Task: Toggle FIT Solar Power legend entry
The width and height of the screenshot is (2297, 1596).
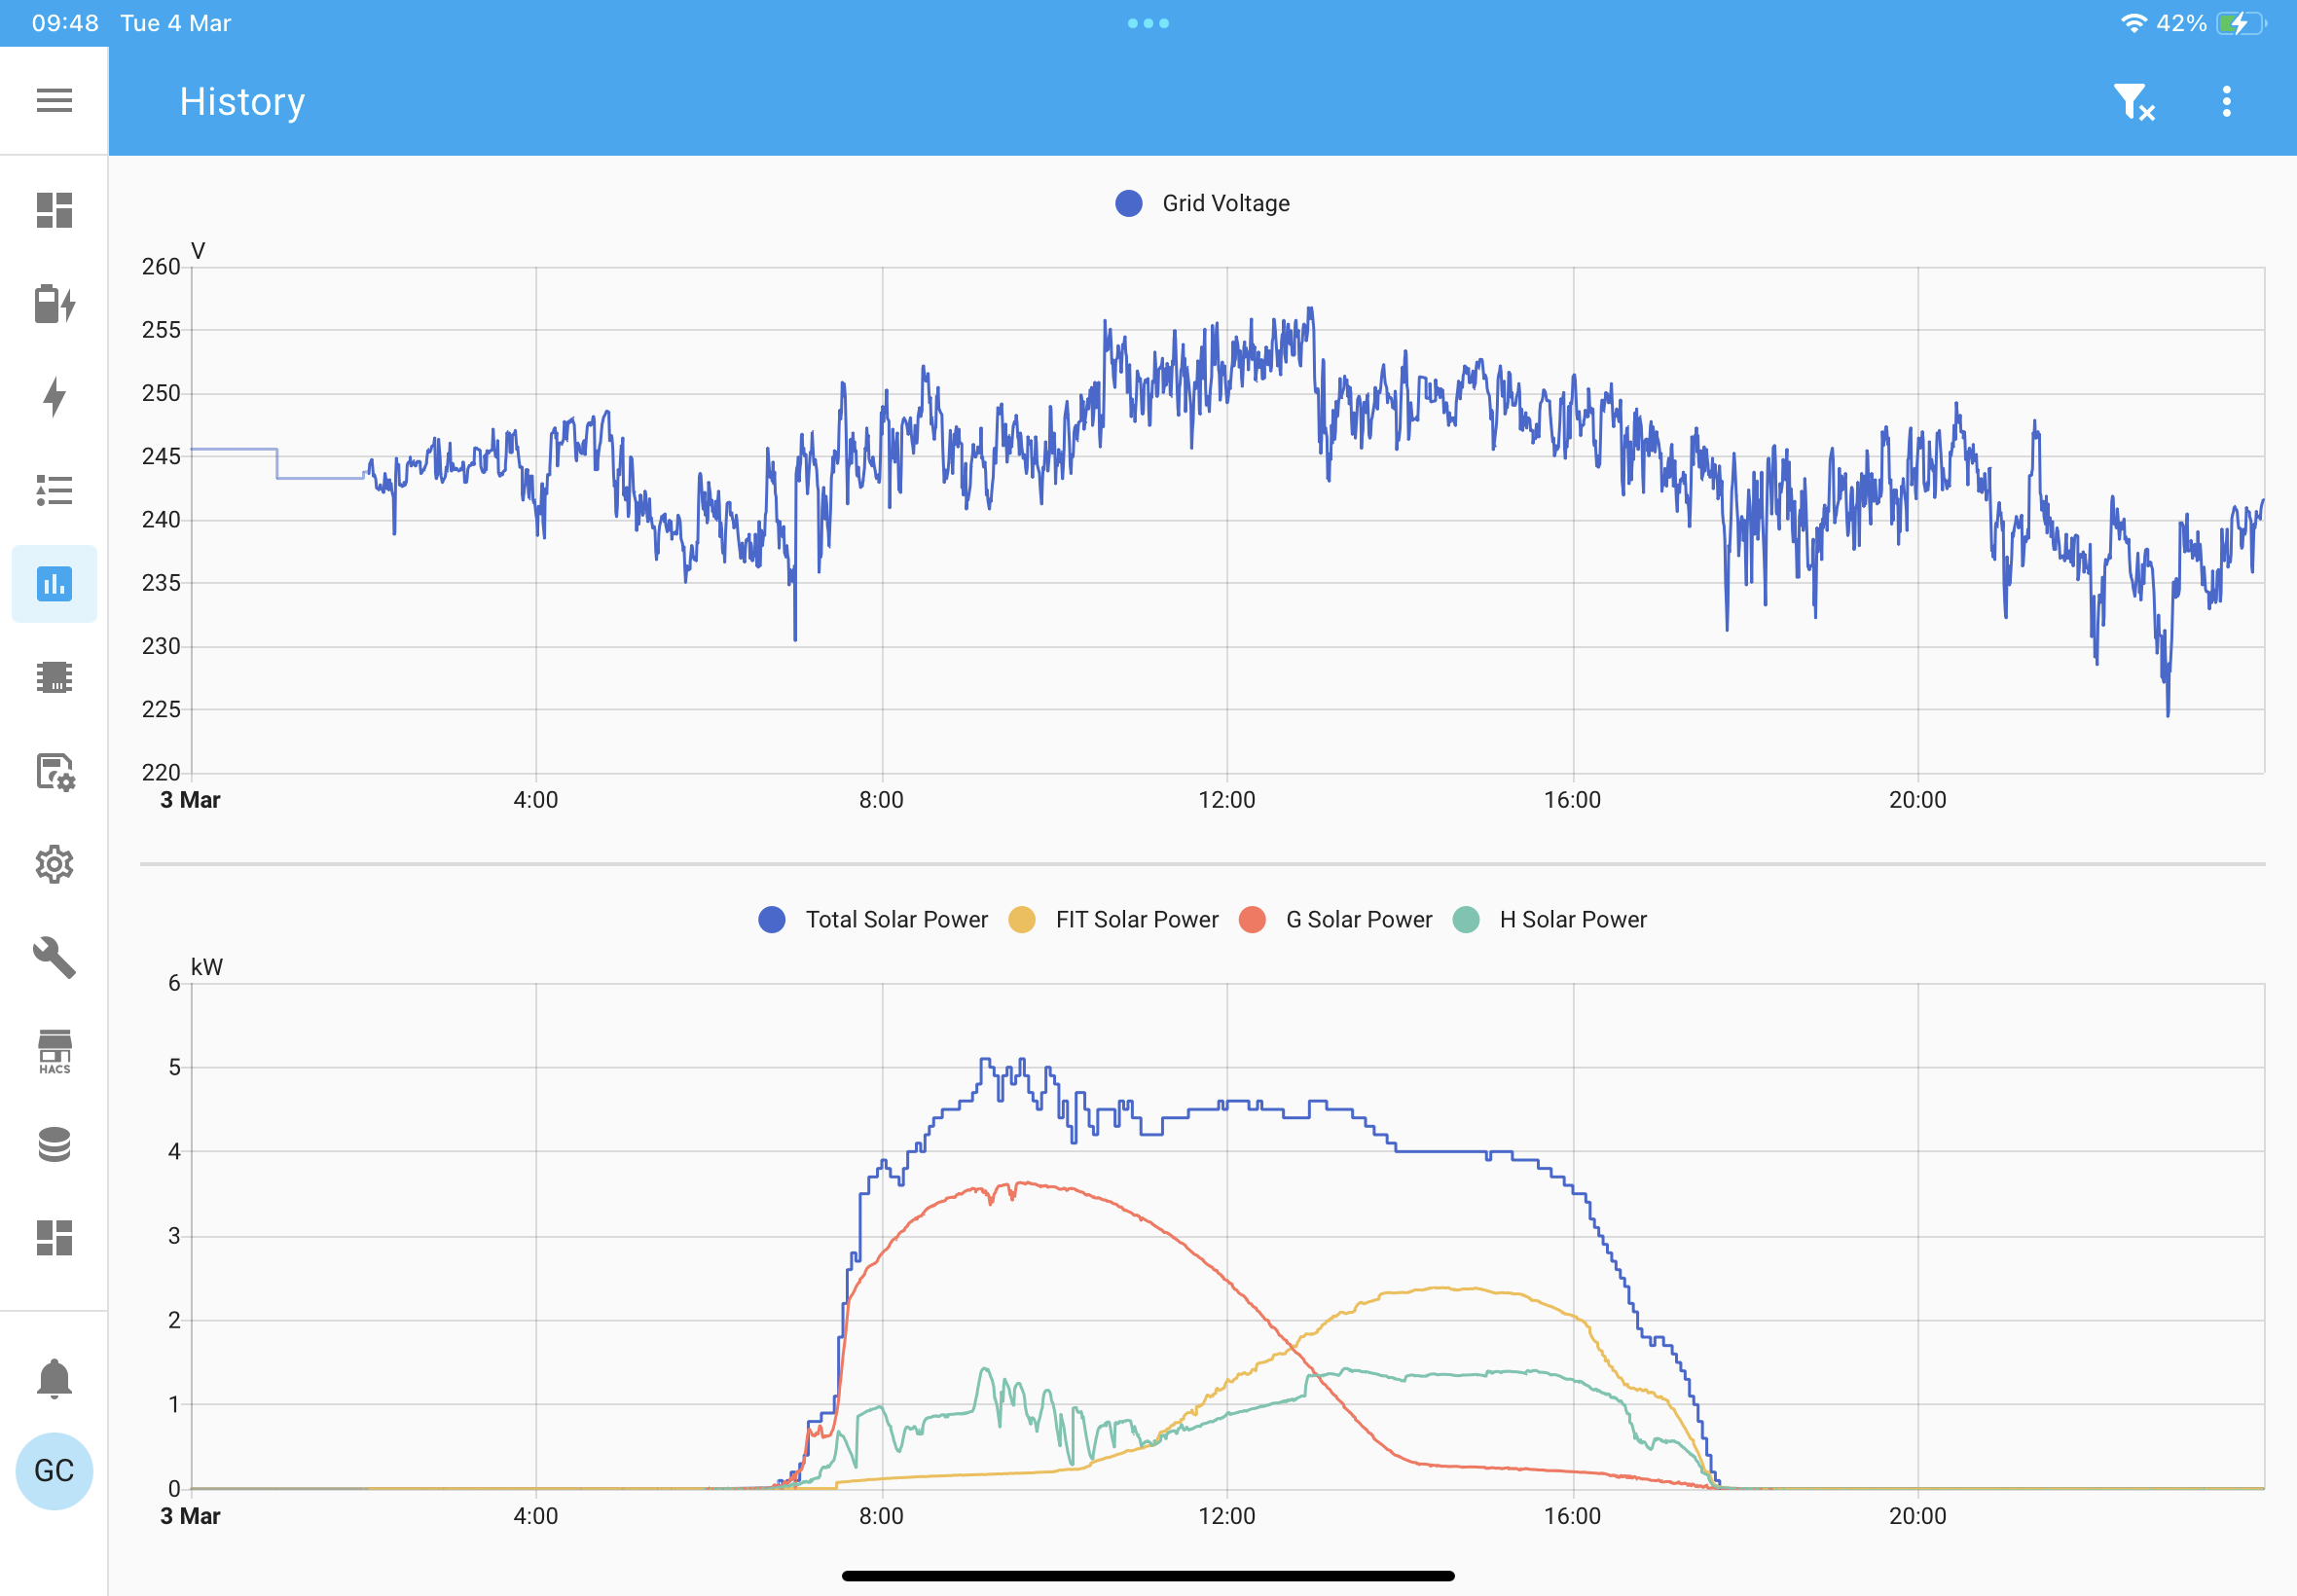Action: [1114, 920]
